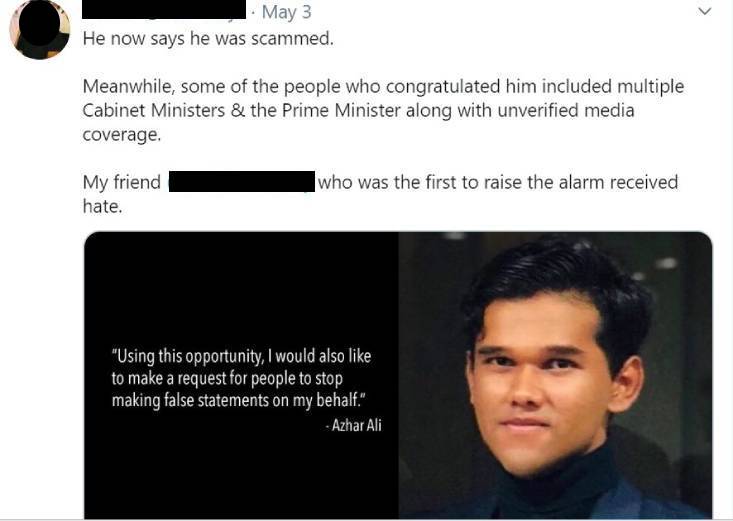Expand the tweet options chevron
Image resolution: width=733 pixels, height=521 pixels.
click(x=705, y=12)
